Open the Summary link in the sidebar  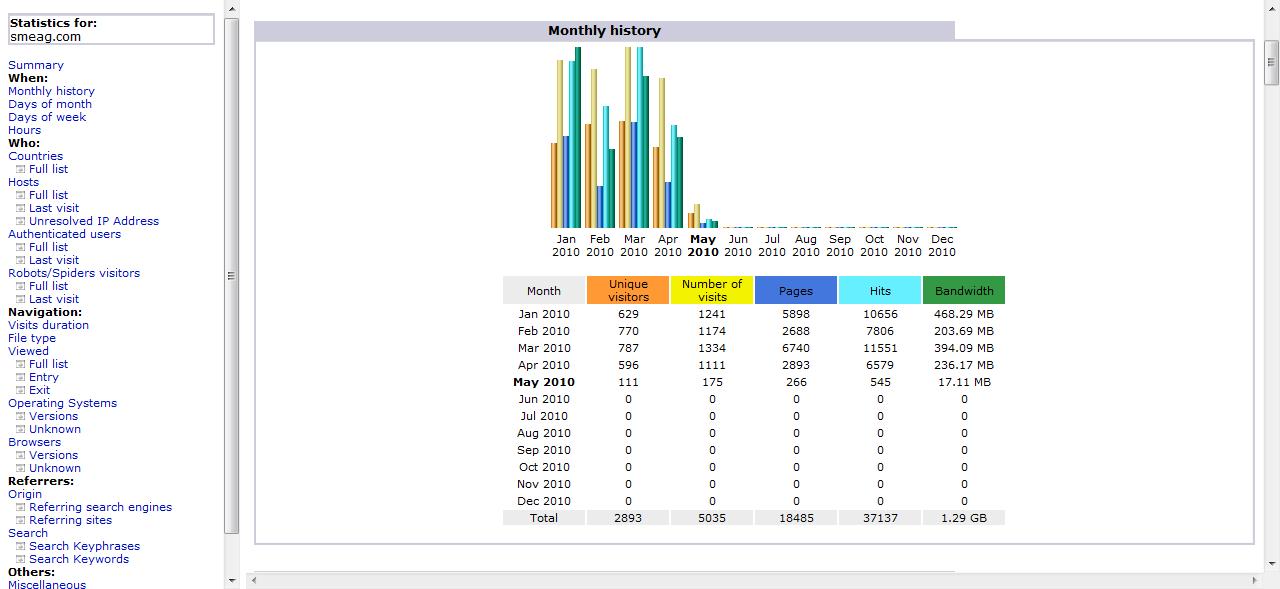pyautogui.click(x=36, y=65)
